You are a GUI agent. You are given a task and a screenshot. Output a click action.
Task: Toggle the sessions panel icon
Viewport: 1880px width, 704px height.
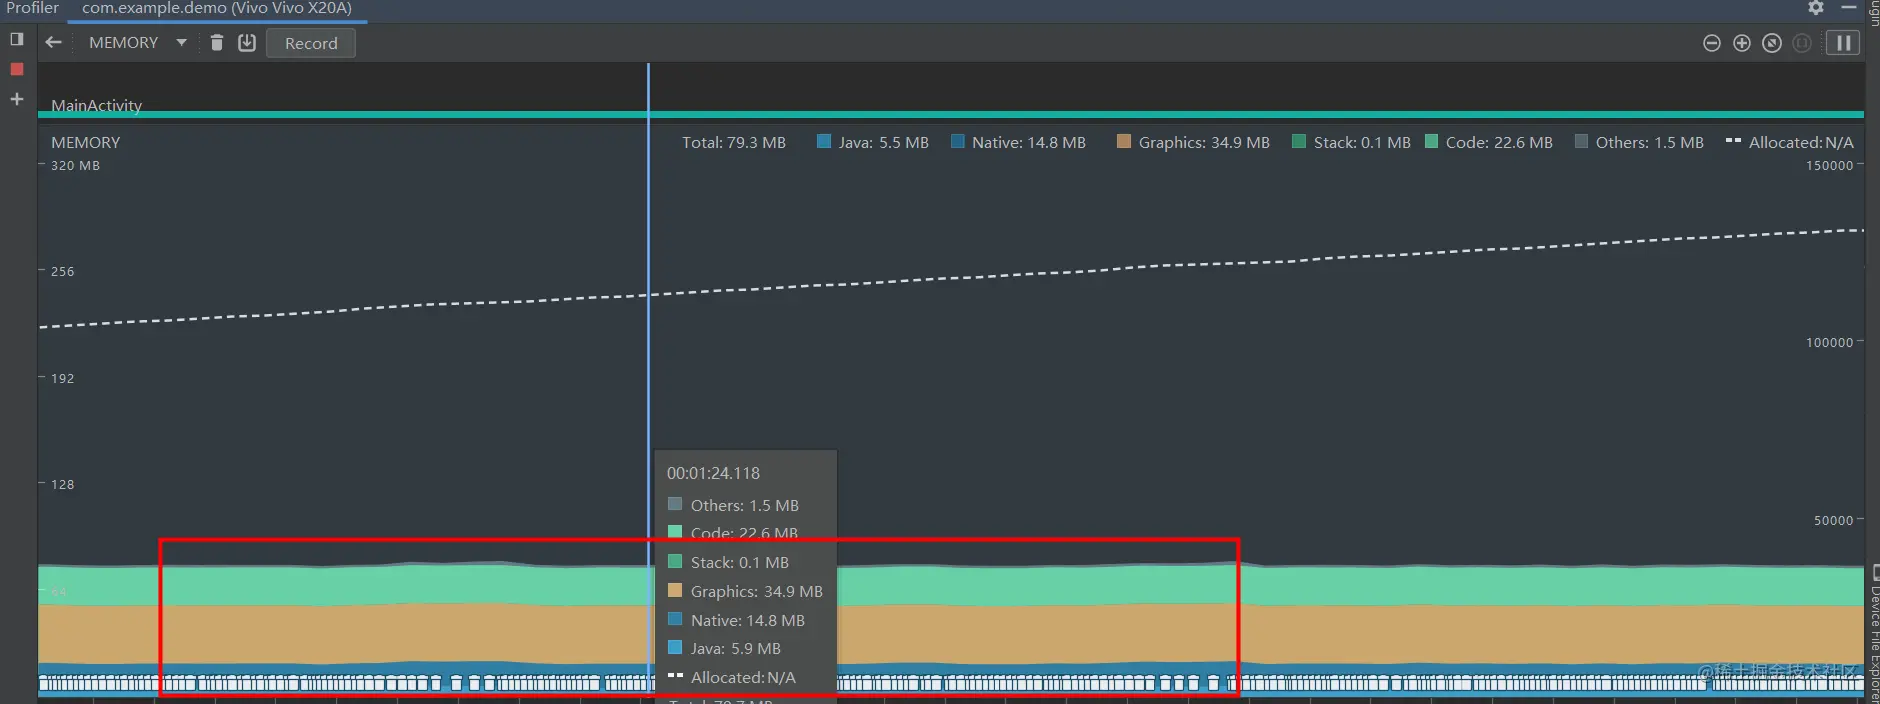(16, 39)
